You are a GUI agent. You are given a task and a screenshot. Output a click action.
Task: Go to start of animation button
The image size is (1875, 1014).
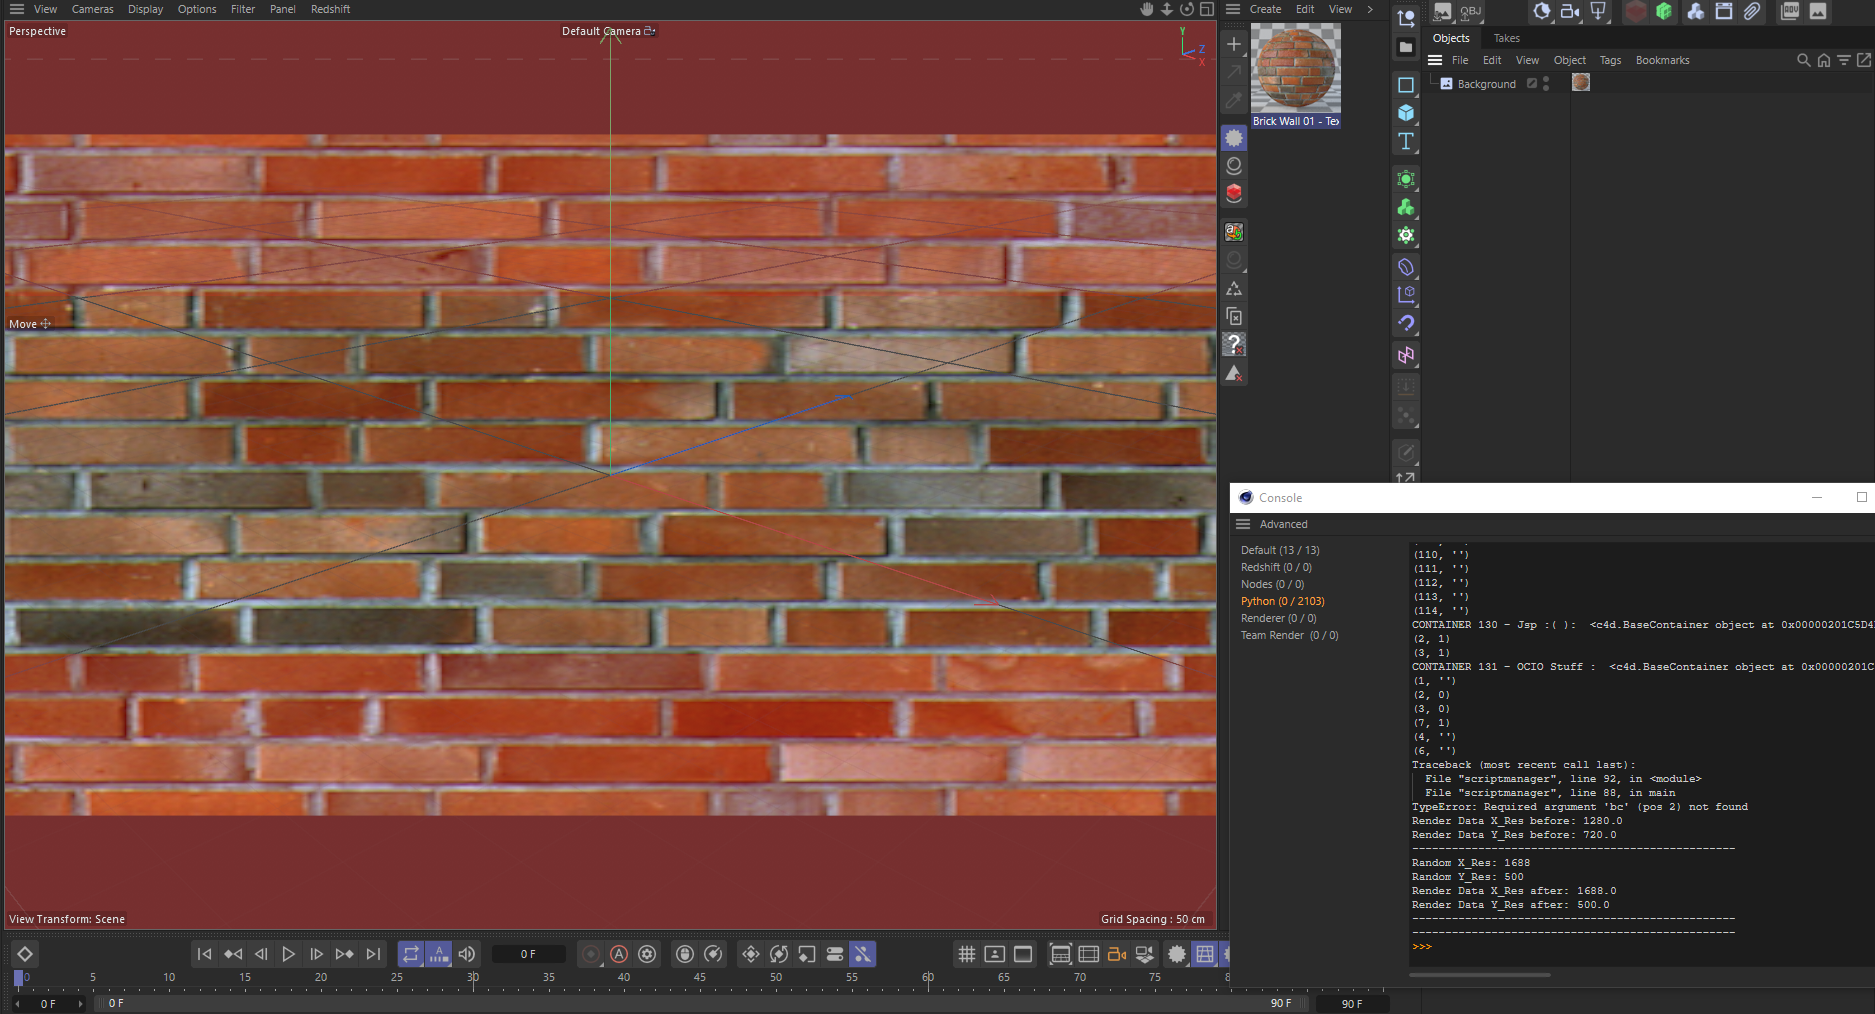(204, 954)
